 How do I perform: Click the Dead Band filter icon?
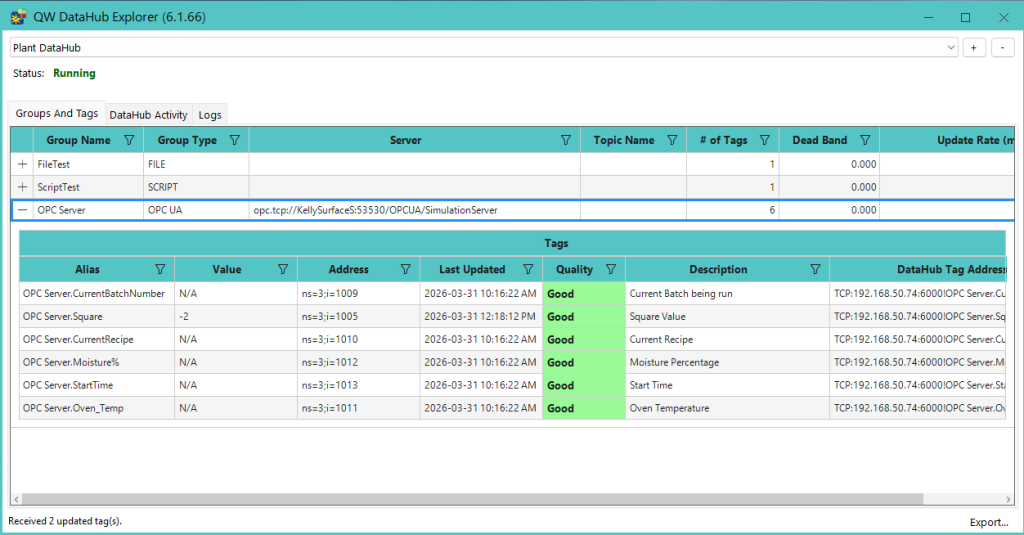pos(865,140)
